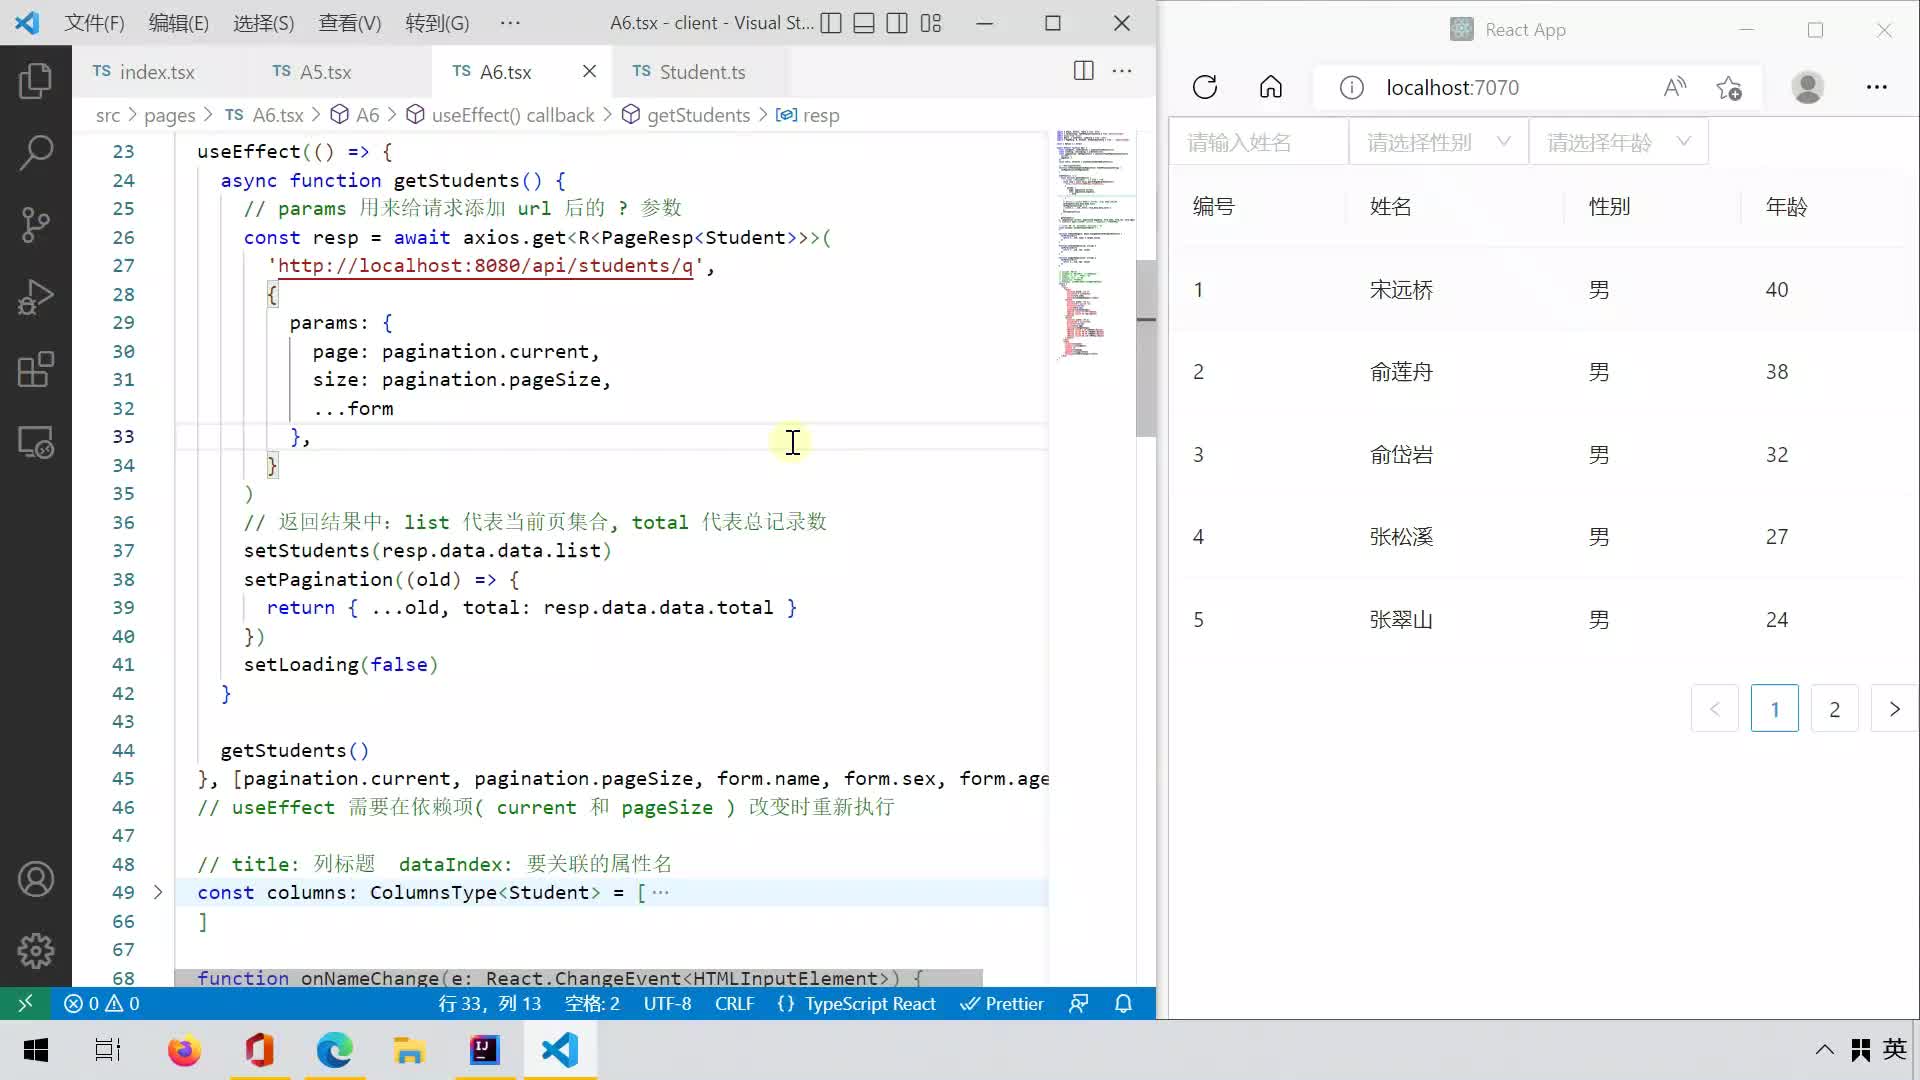Open the View (查看) menu
Screen dimensions: 1920x1080
[350, 23]
